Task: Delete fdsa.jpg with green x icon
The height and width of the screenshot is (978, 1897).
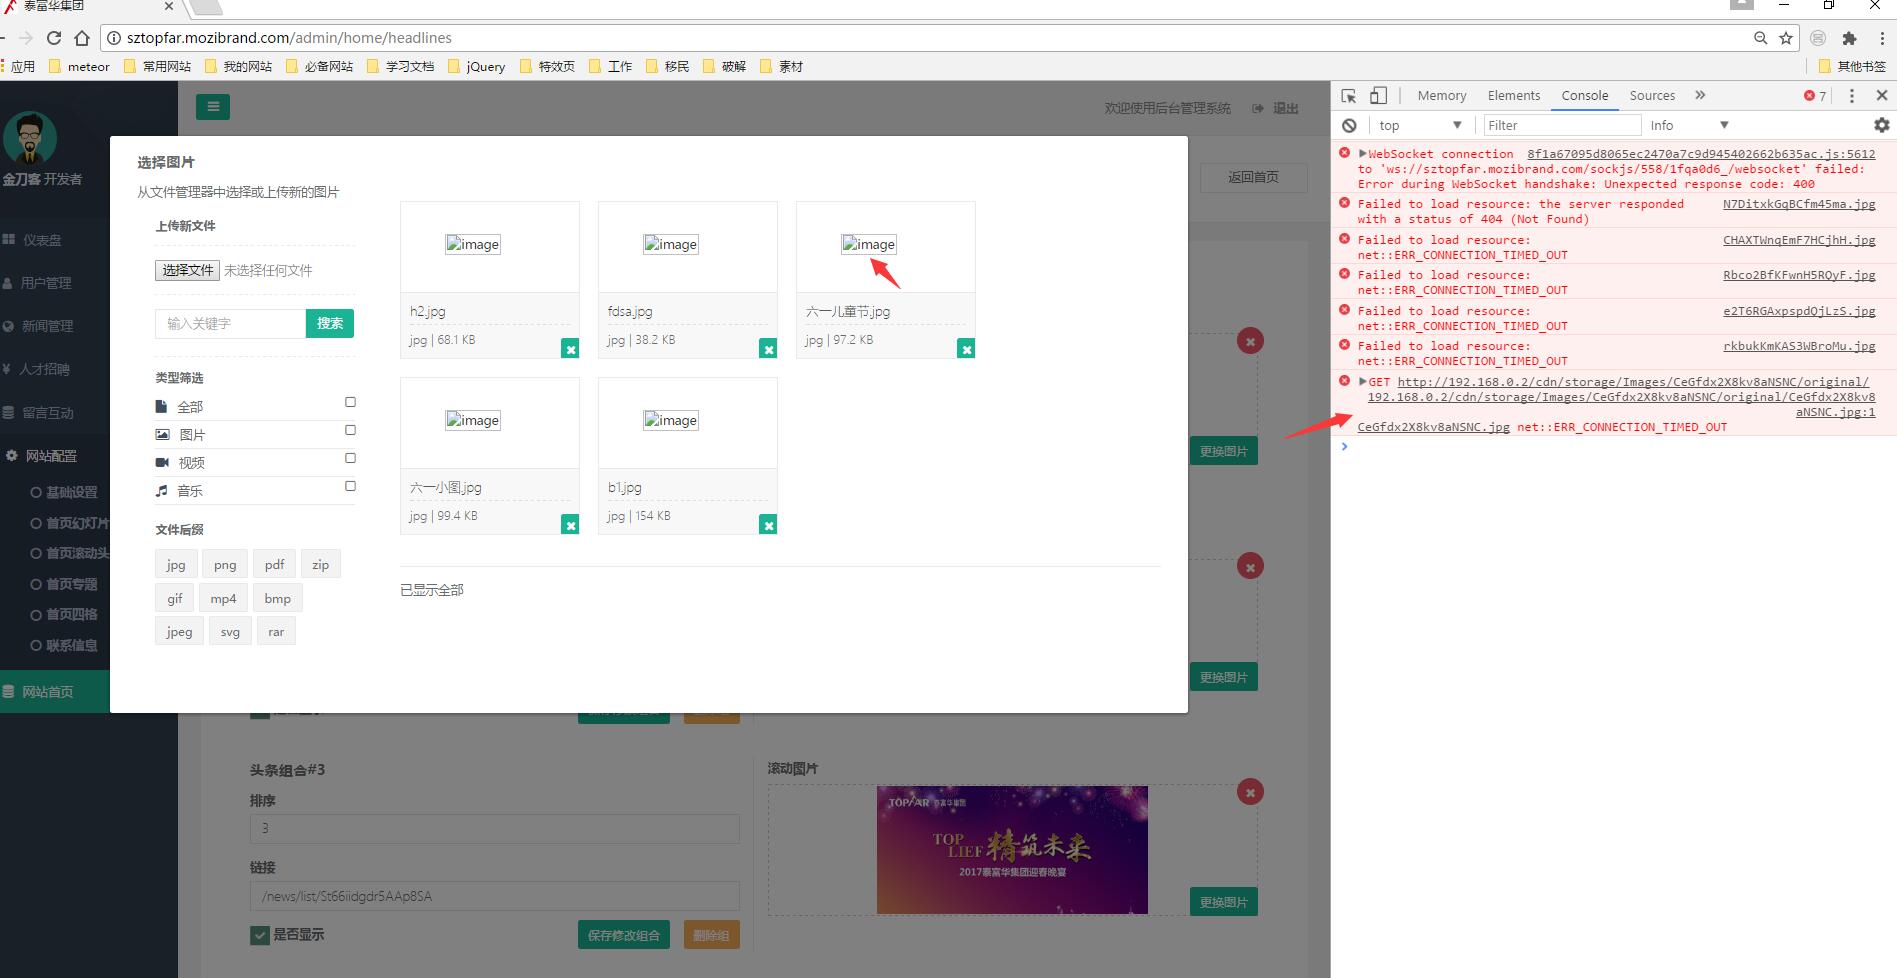Action: coord(768,349)
